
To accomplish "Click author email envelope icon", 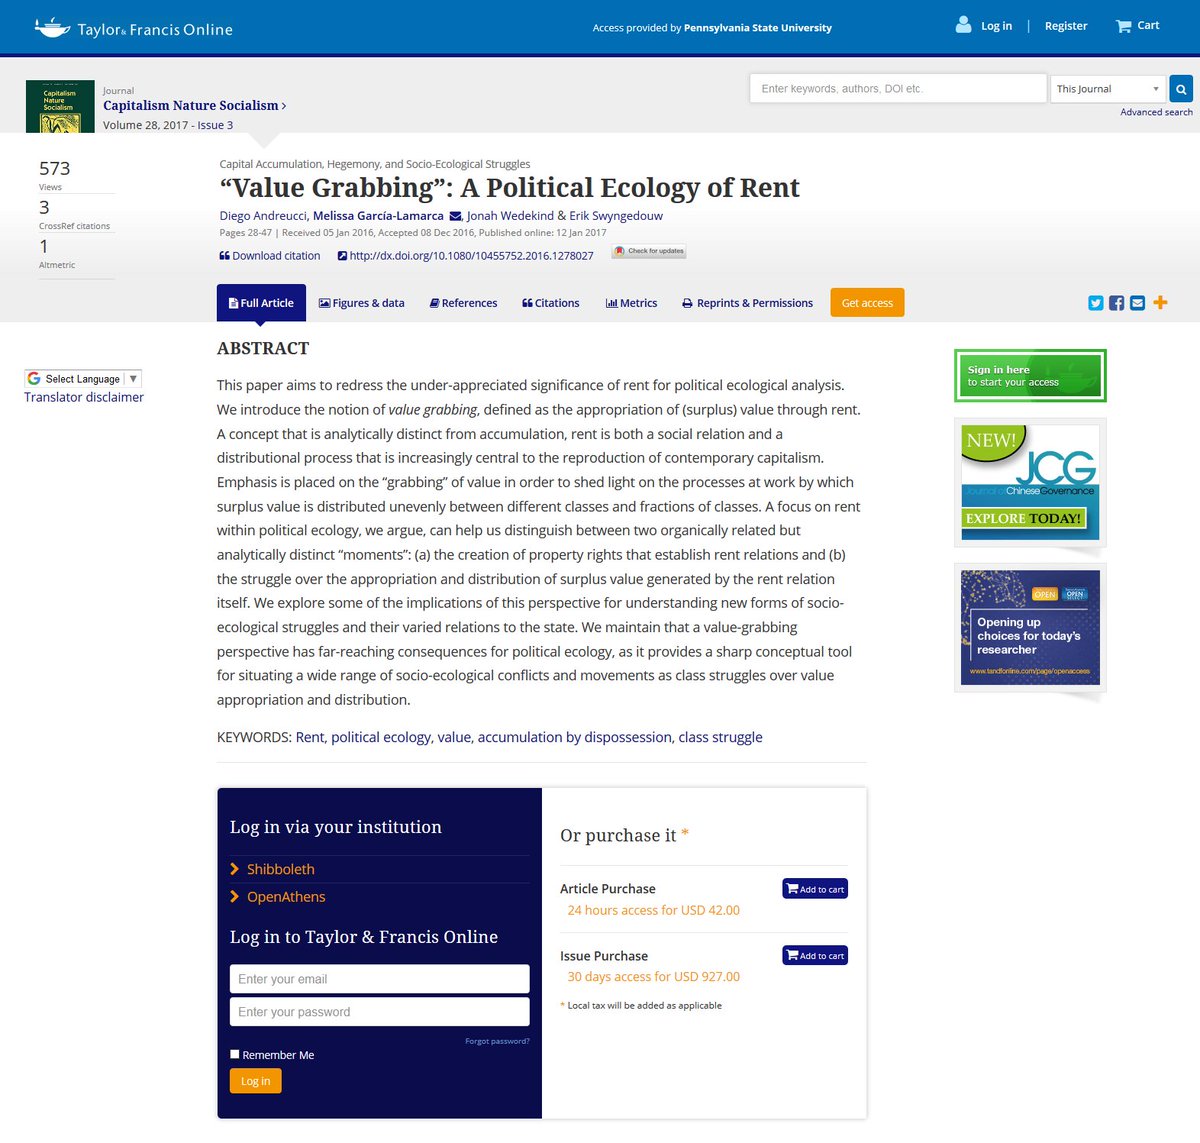I will point(456,216).
